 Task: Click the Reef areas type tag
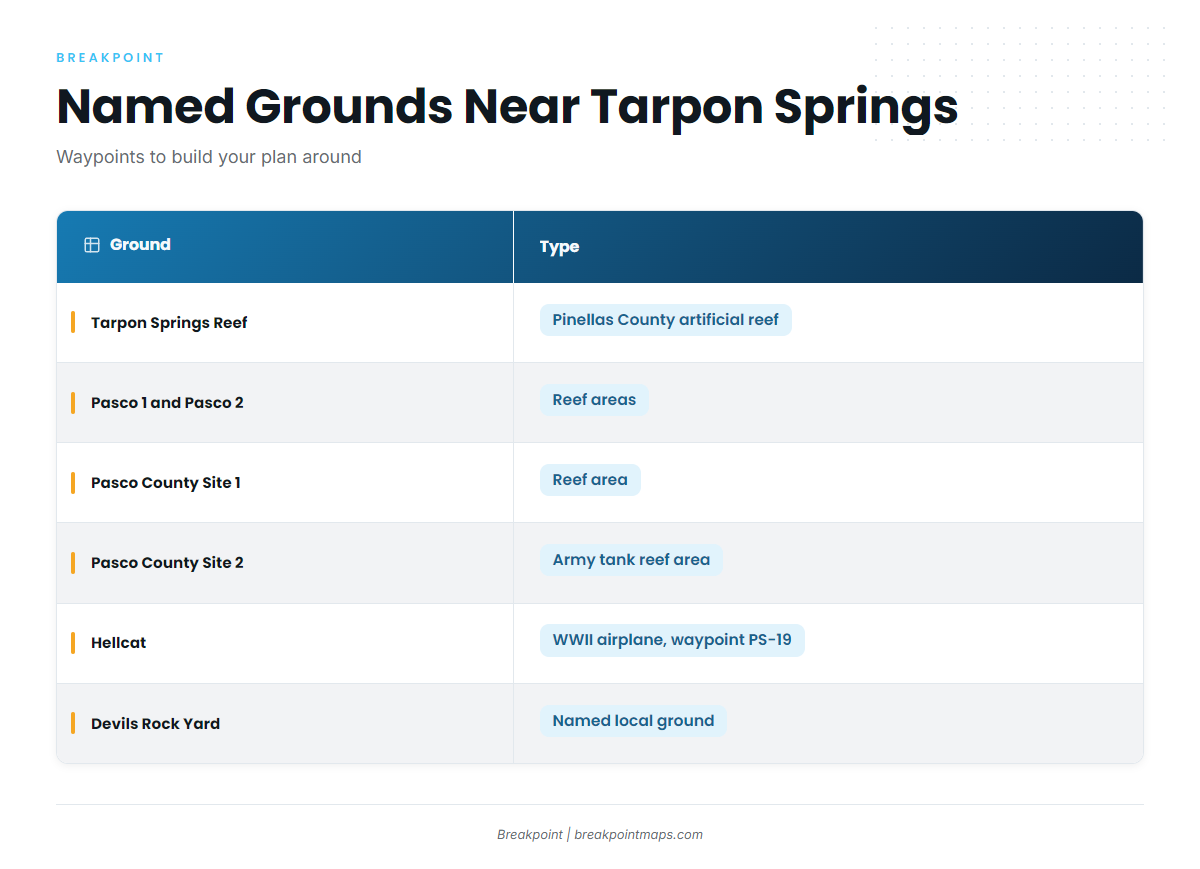point(594,400)
